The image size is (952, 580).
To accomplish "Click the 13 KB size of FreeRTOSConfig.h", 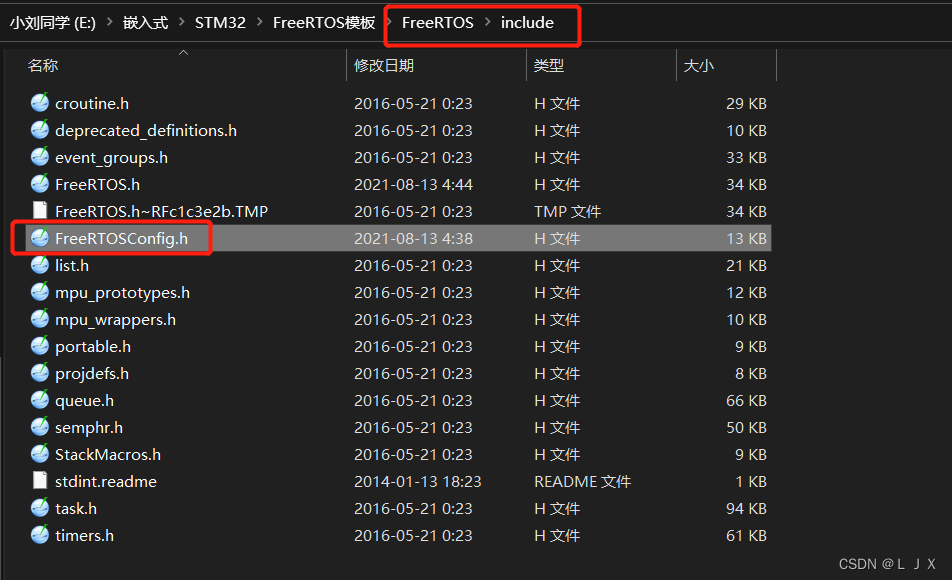I will click(746, 238).
